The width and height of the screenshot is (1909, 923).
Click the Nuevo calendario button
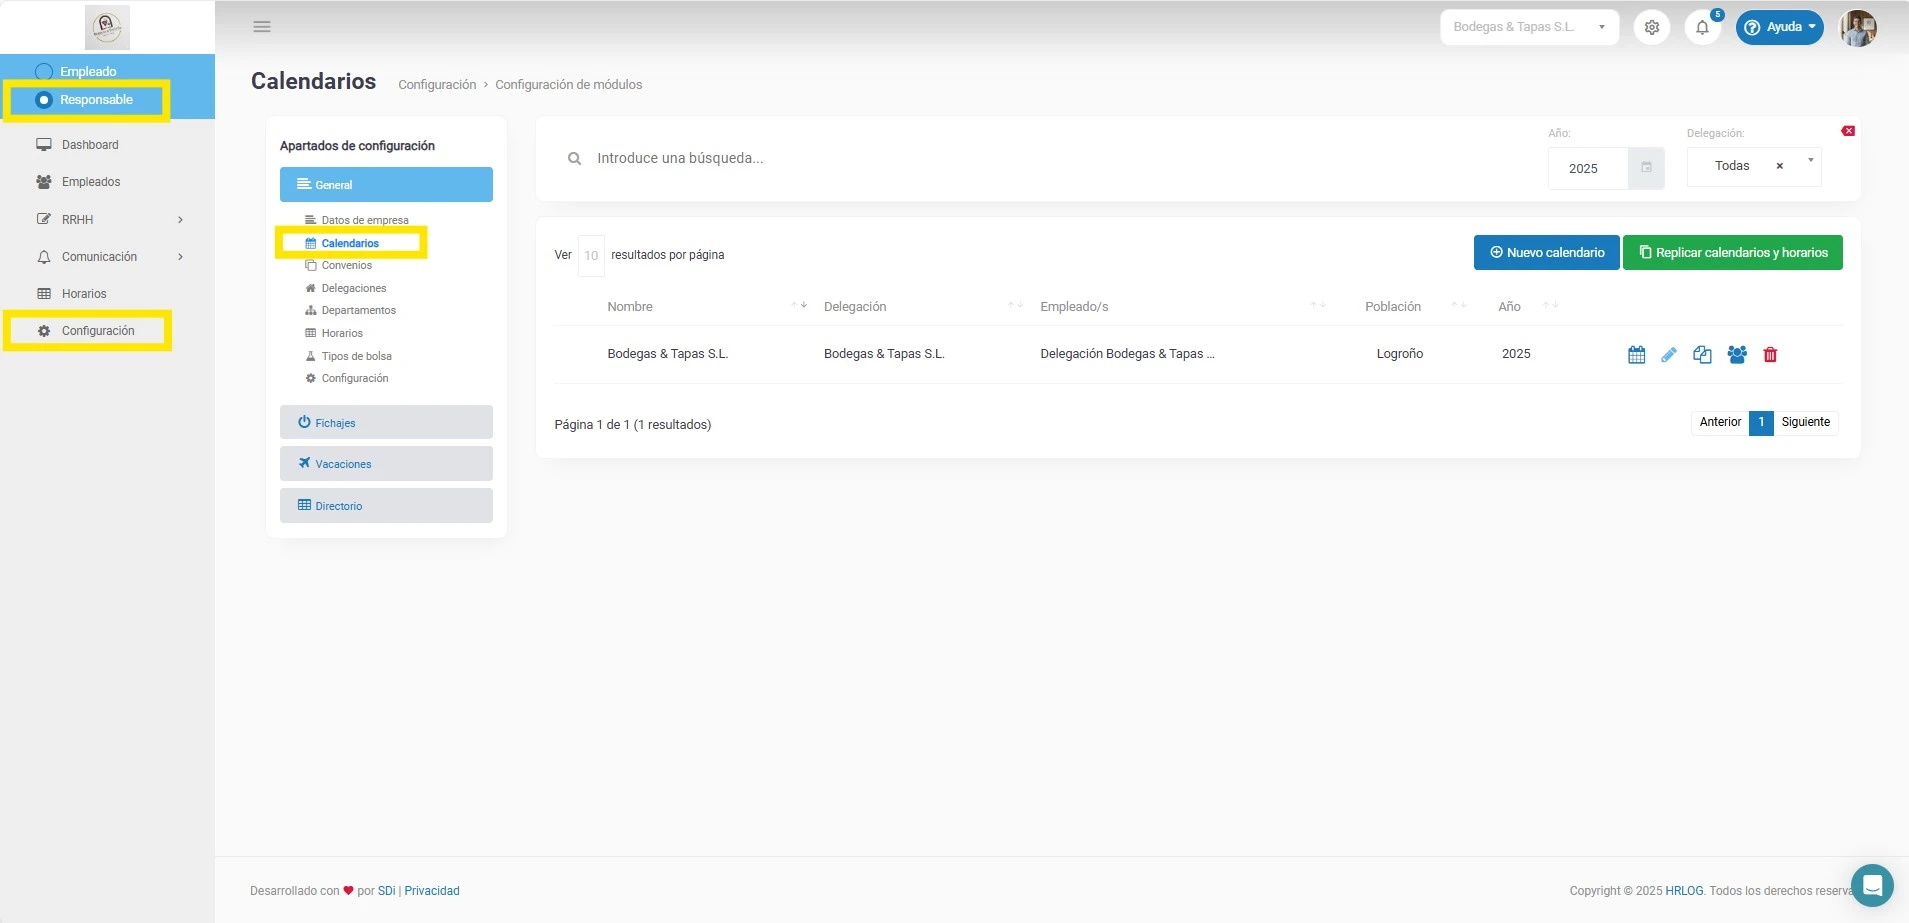(1545, 252)
